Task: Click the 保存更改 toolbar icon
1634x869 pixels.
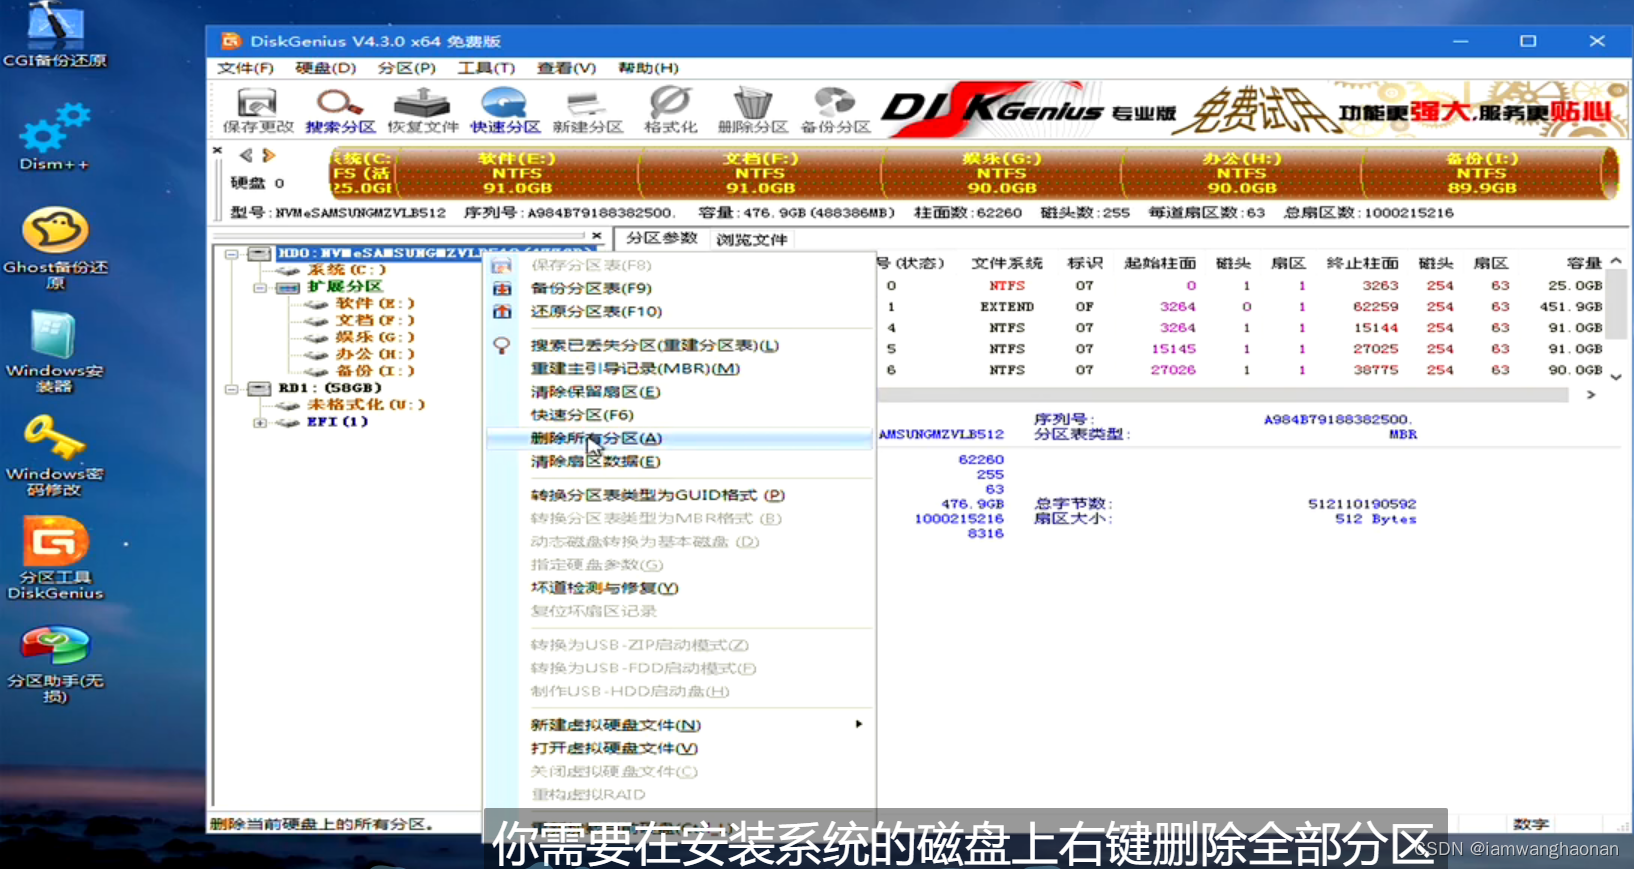Action: 257,110
